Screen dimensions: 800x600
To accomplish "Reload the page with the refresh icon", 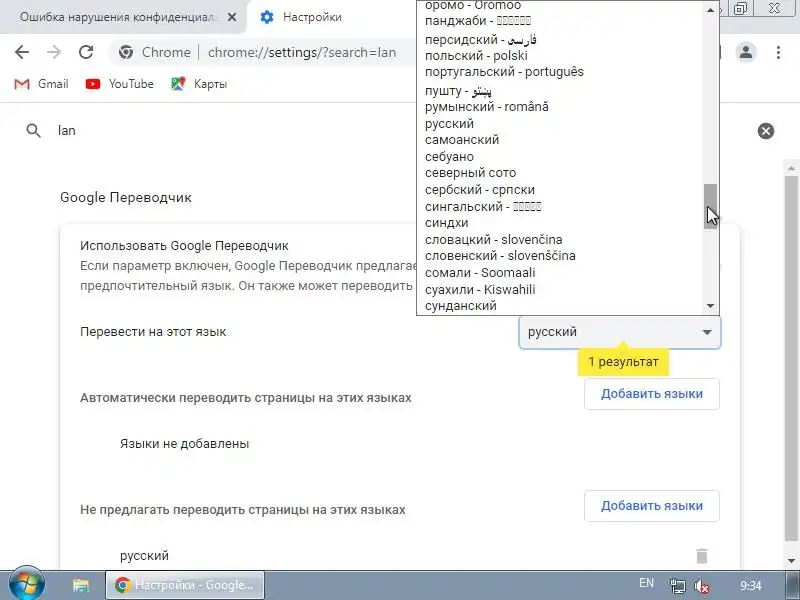I will click(x=86, y=52).
